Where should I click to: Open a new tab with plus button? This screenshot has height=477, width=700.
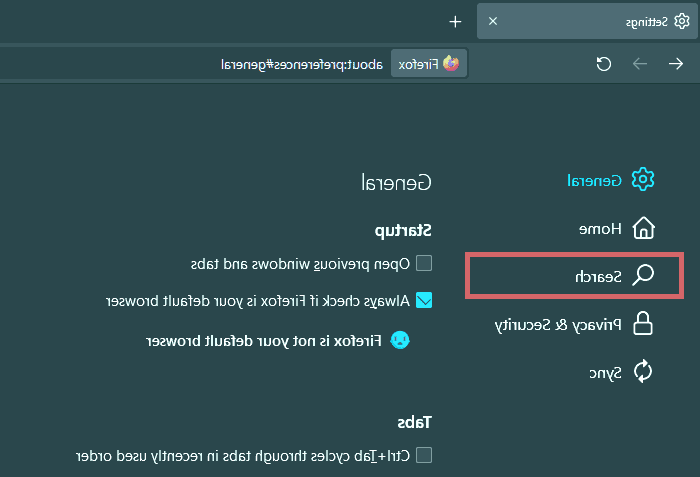(455, 21)
